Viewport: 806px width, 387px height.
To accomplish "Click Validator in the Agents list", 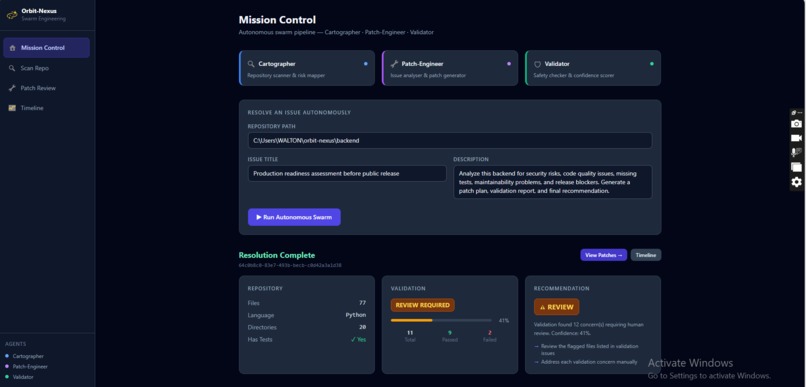I will tap(23, 377).
